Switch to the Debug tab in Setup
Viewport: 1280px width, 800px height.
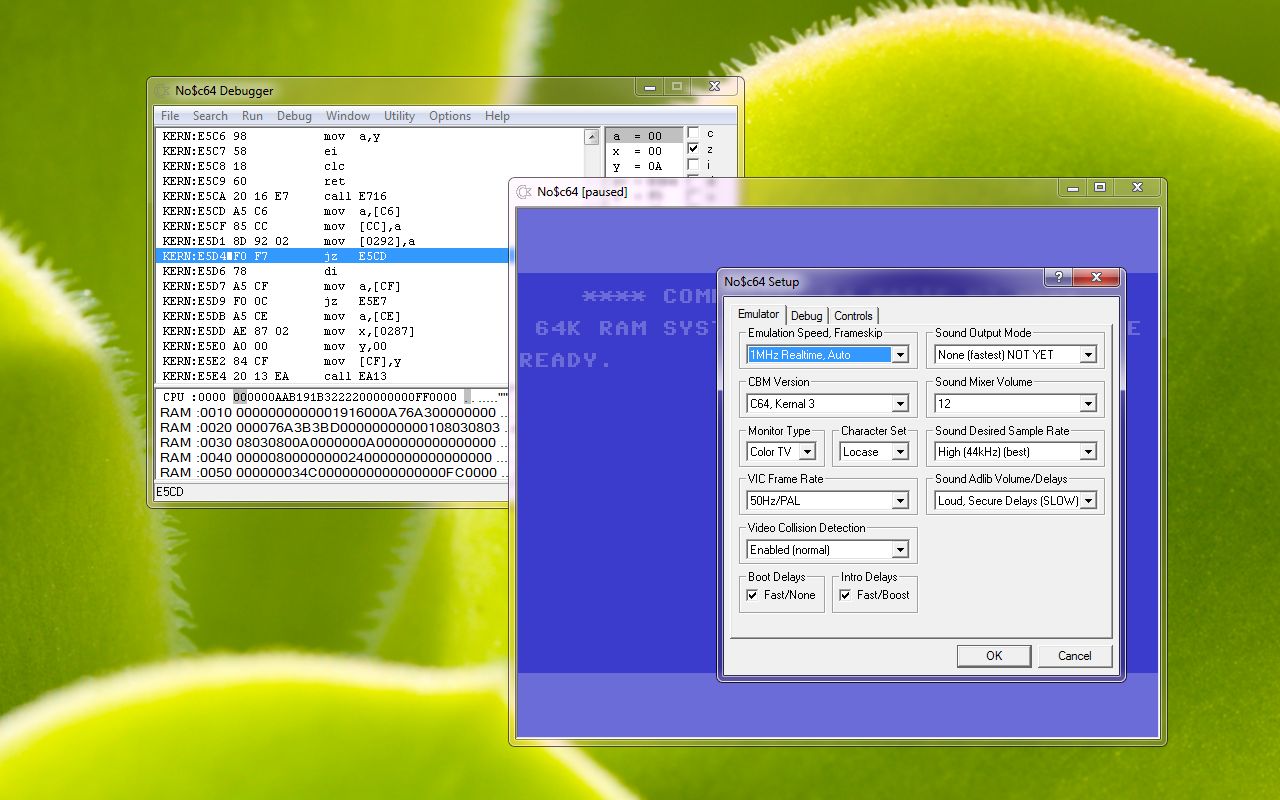point(806,316)
